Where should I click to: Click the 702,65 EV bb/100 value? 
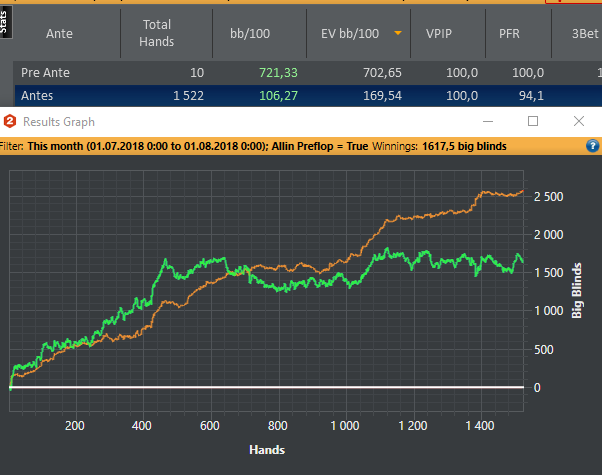(382, 73)
